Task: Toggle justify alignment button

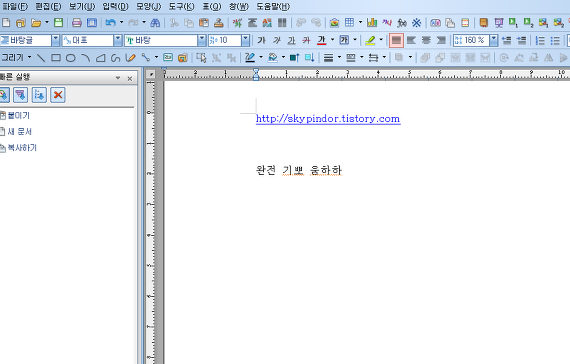Action: coord(396,40)
